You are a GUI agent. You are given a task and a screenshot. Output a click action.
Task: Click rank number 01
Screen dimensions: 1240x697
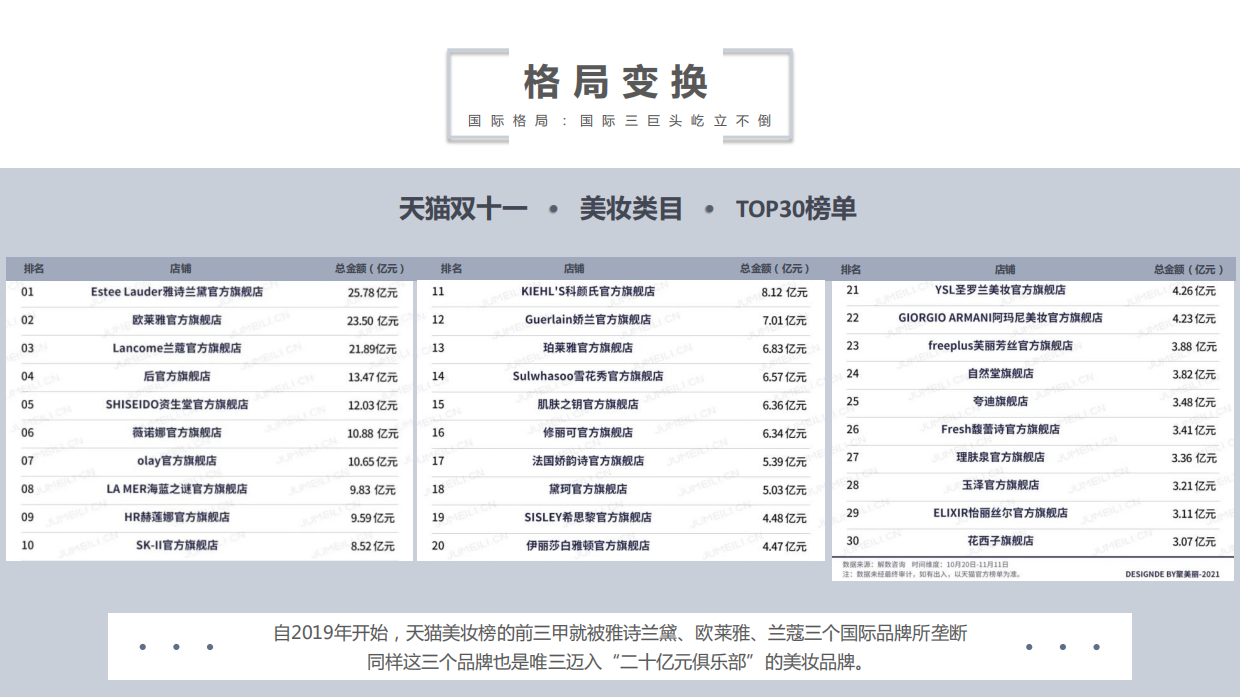point(27,292)
